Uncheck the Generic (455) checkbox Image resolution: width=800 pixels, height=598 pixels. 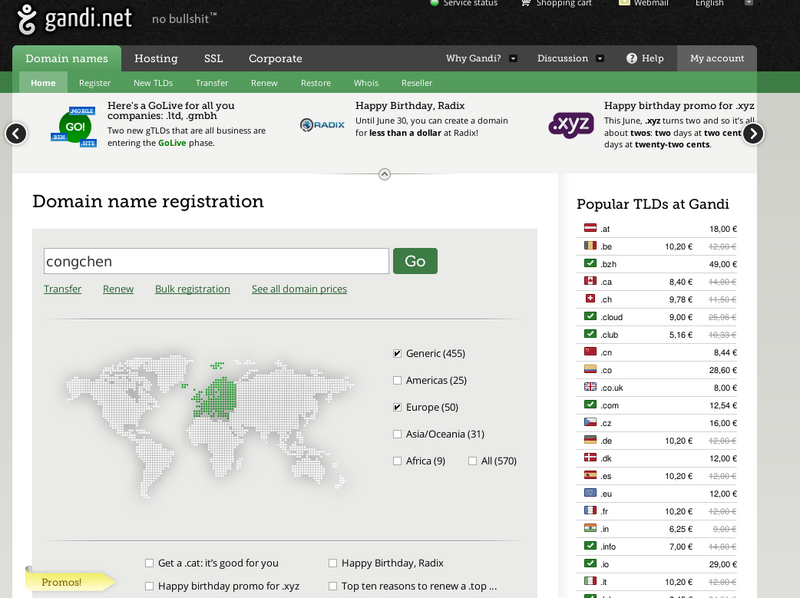[x=398, y=353]
